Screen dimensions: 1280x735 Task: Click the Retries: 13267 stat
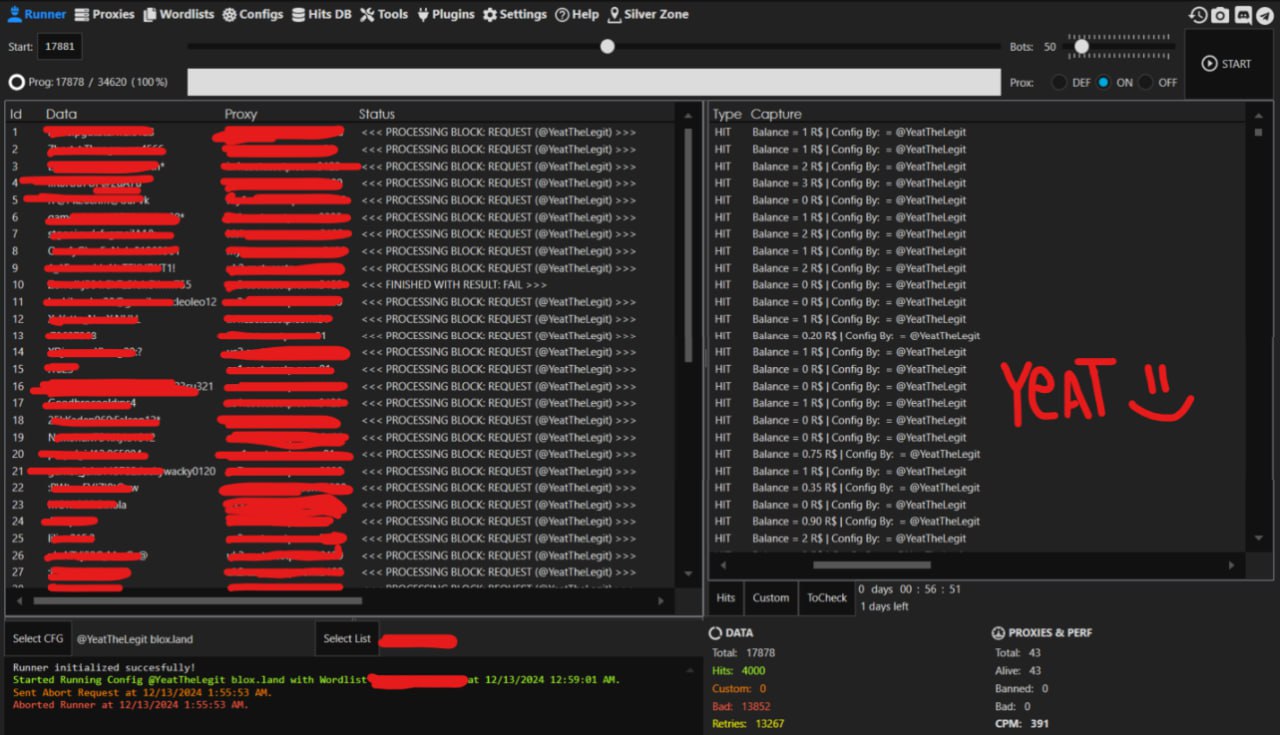(x=748, y=724)
